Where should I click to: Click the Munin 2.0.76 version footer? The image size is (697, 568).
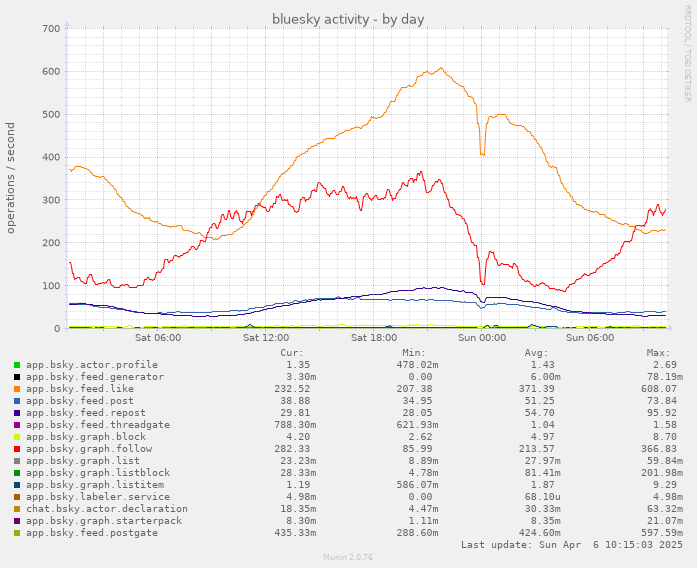click(348, 558)
